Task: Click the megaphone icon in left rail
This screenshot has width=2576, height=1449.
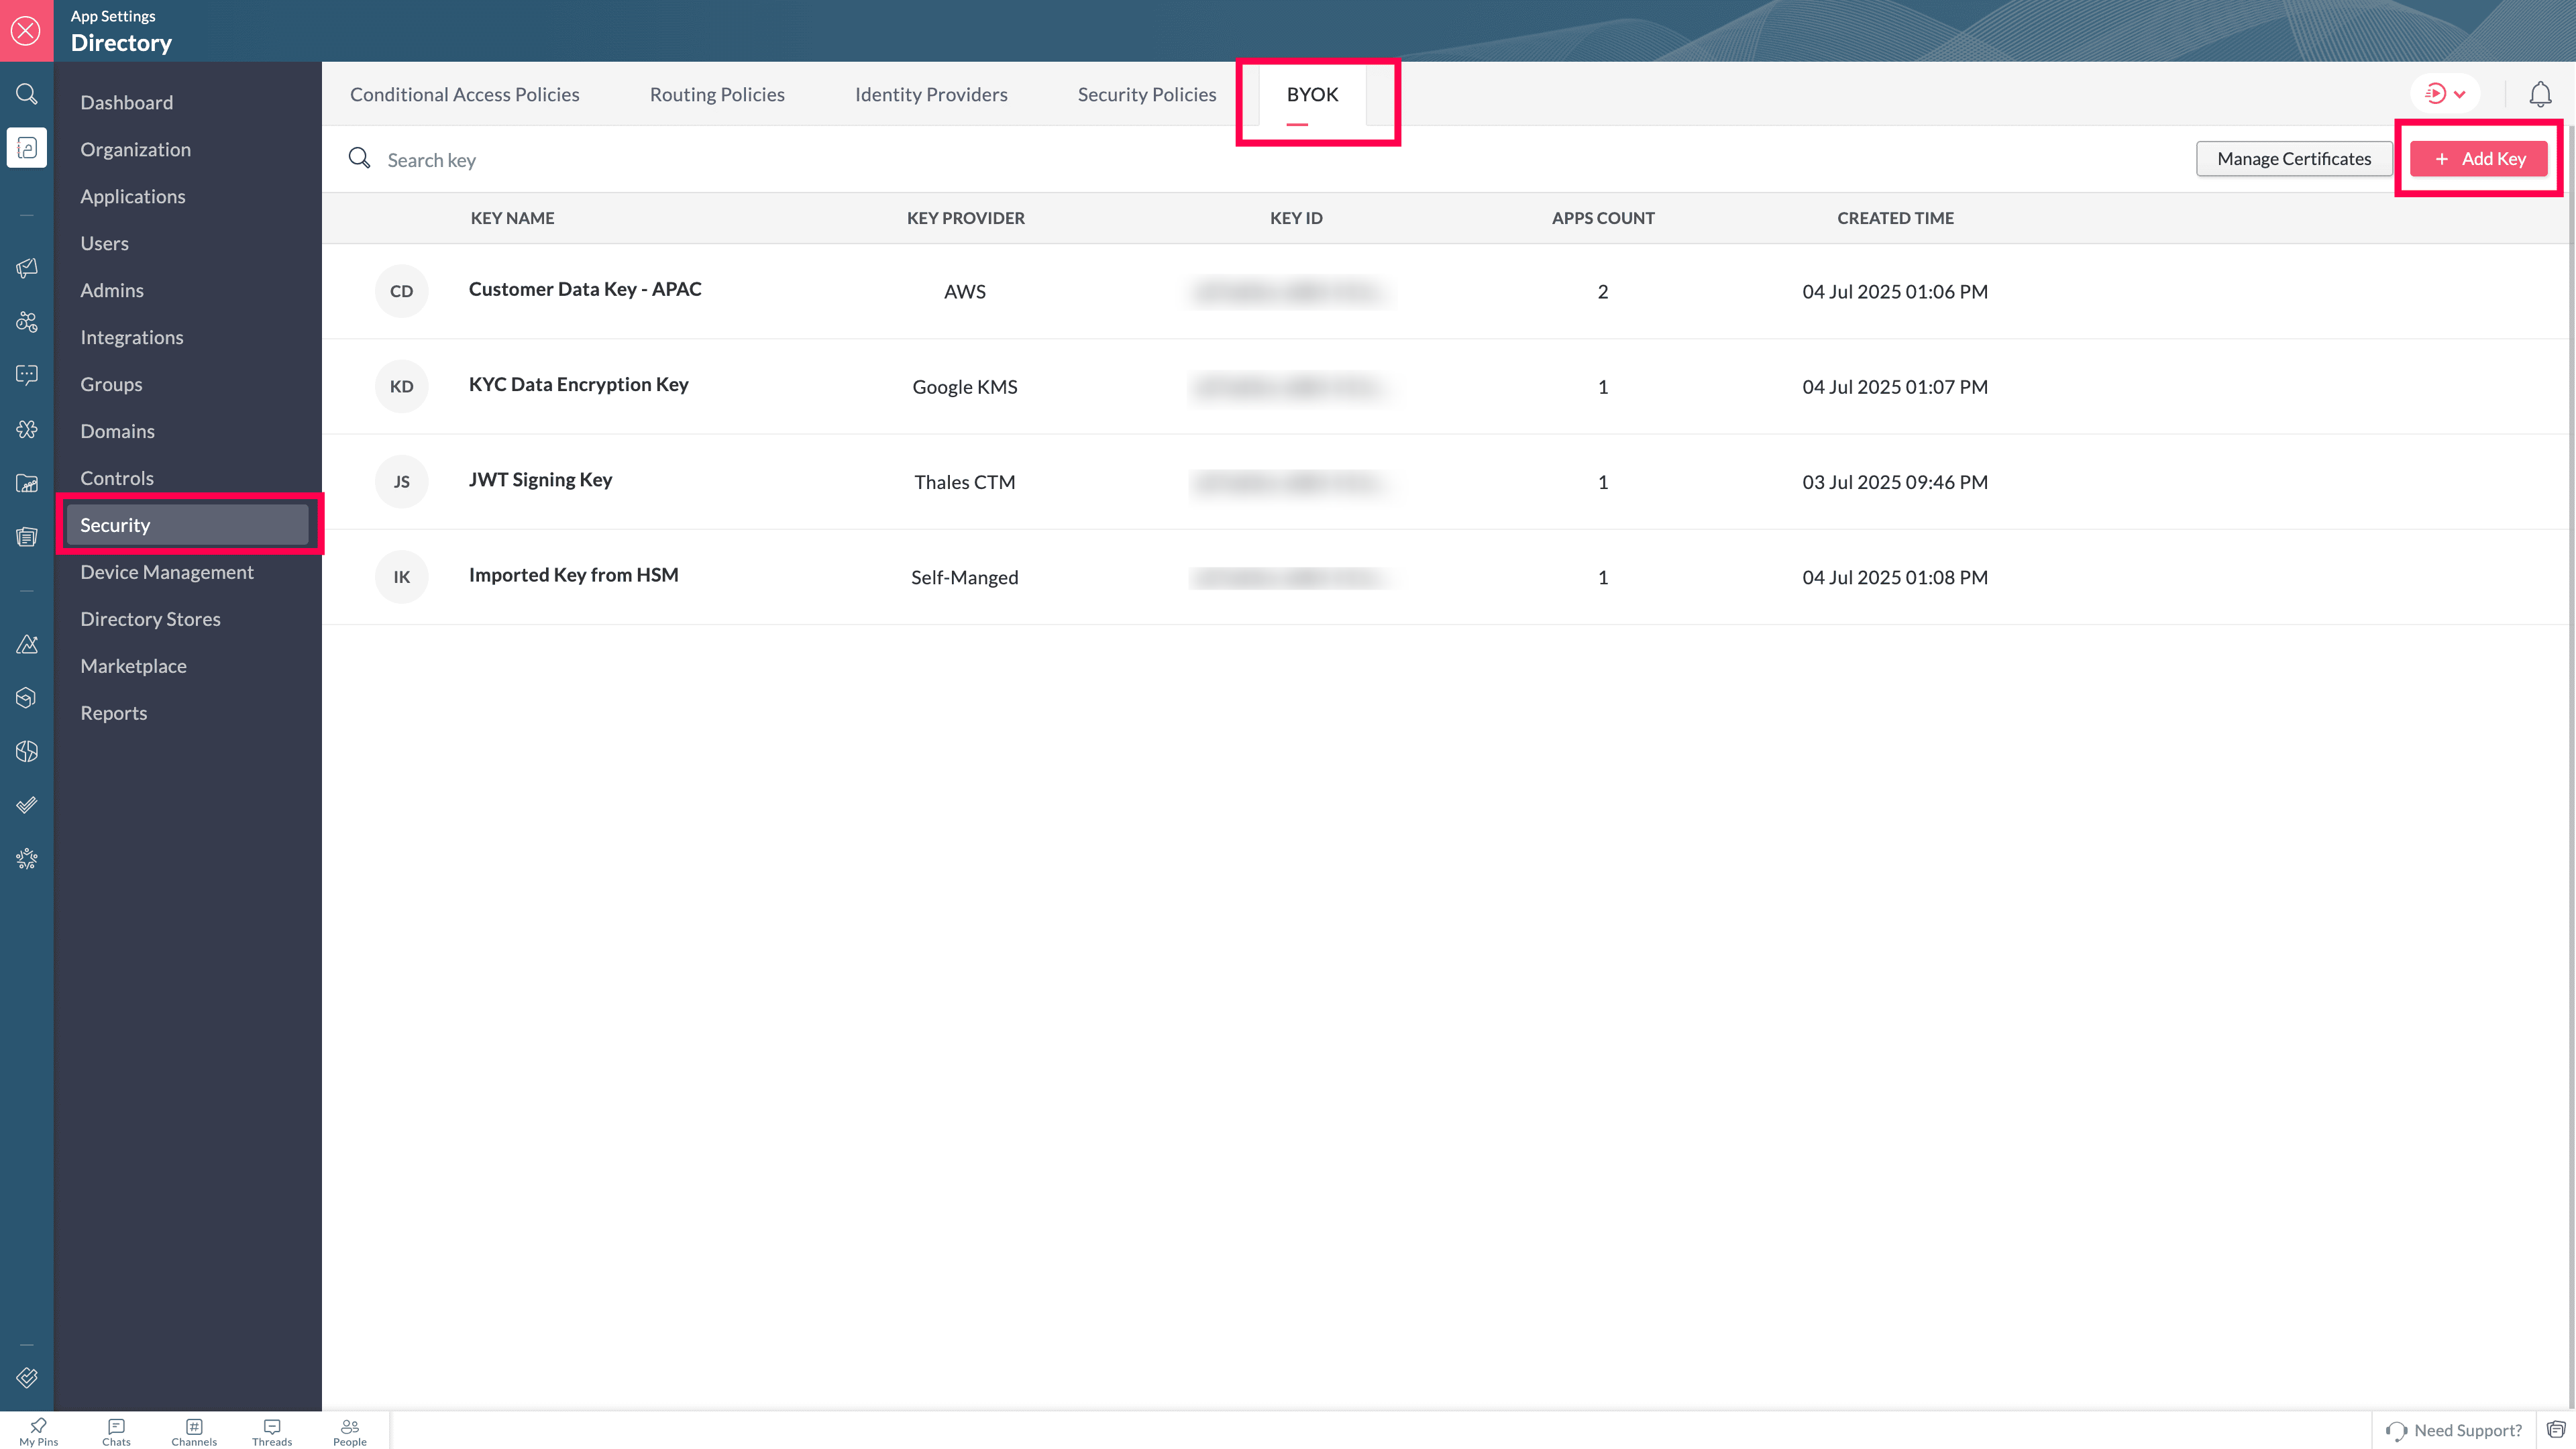Action: coord(27,268)
